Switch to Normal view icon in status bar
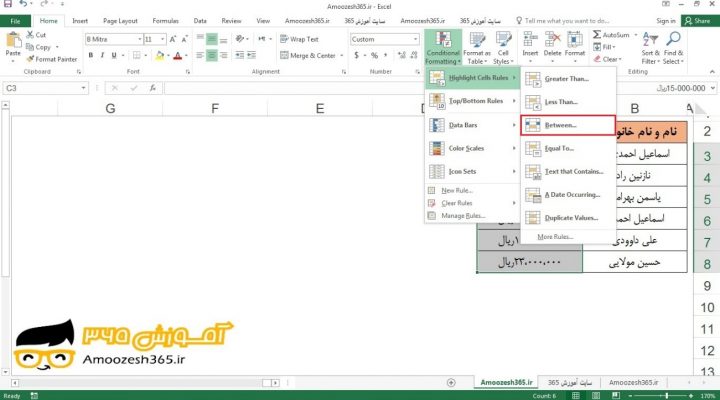720x400 pixels. pos(575,395)
